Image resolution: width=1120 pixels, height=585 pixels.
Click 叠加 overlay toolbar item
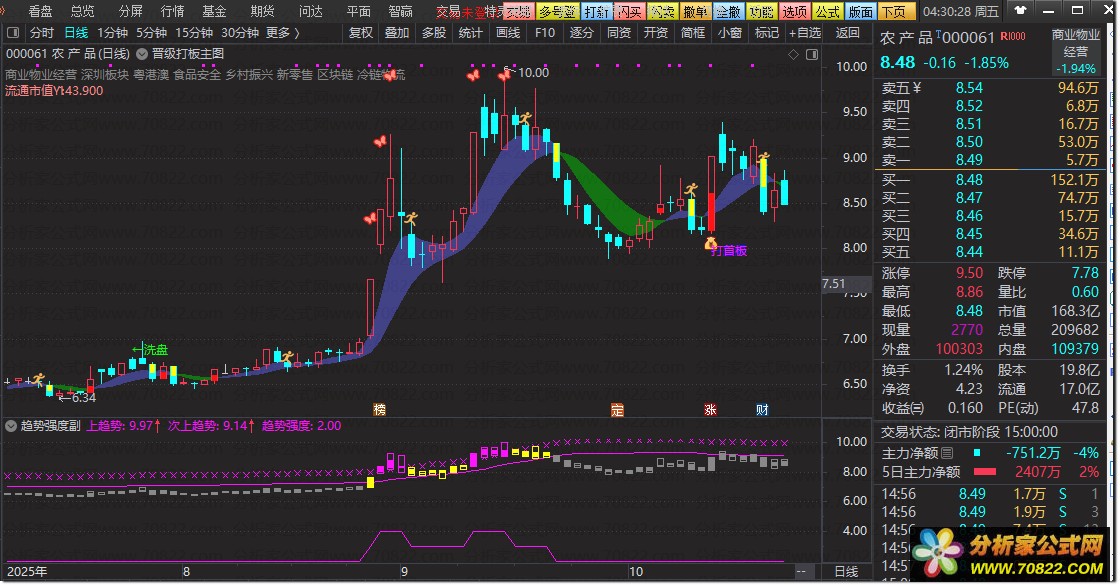tap(397, 33)
